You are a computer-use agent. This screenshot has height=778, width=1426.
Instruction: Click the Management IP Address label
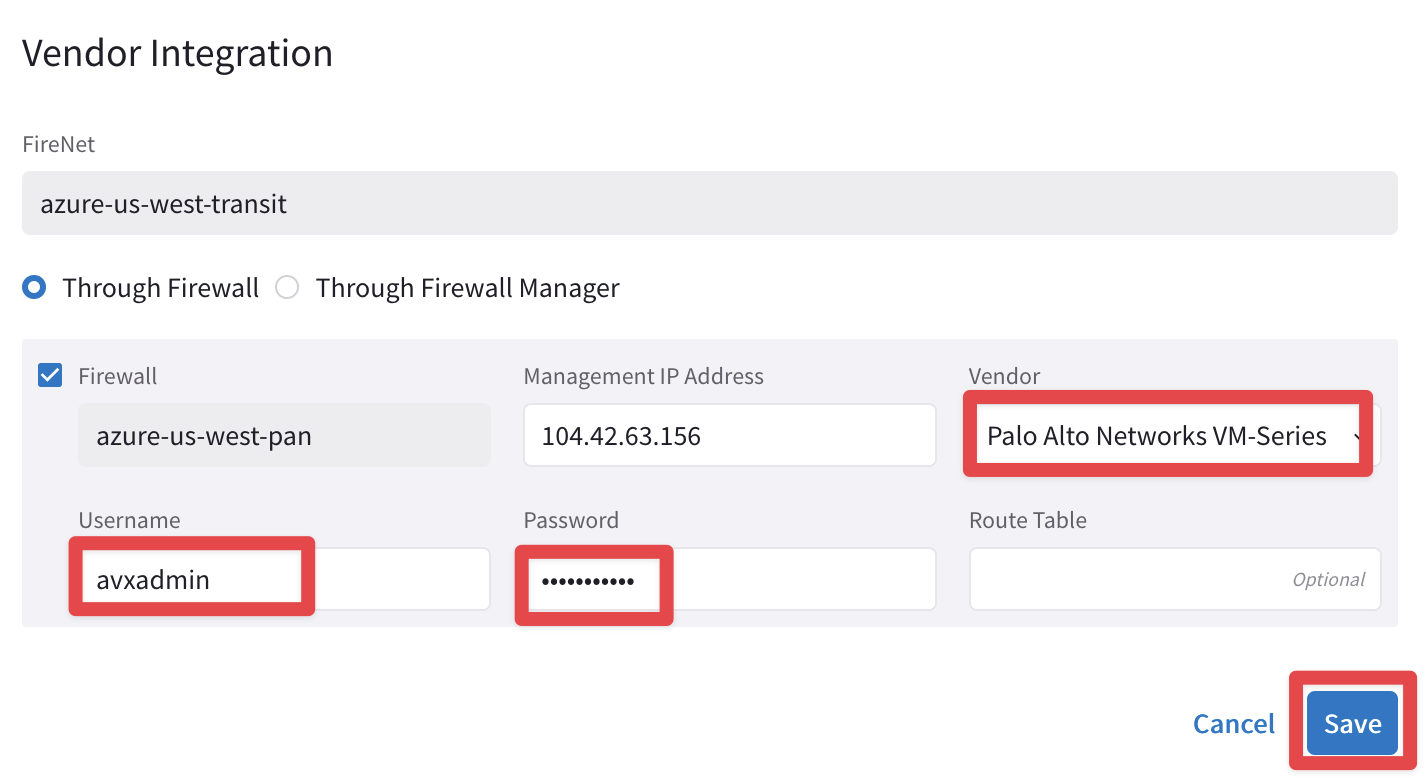click(x=643, y=376)
